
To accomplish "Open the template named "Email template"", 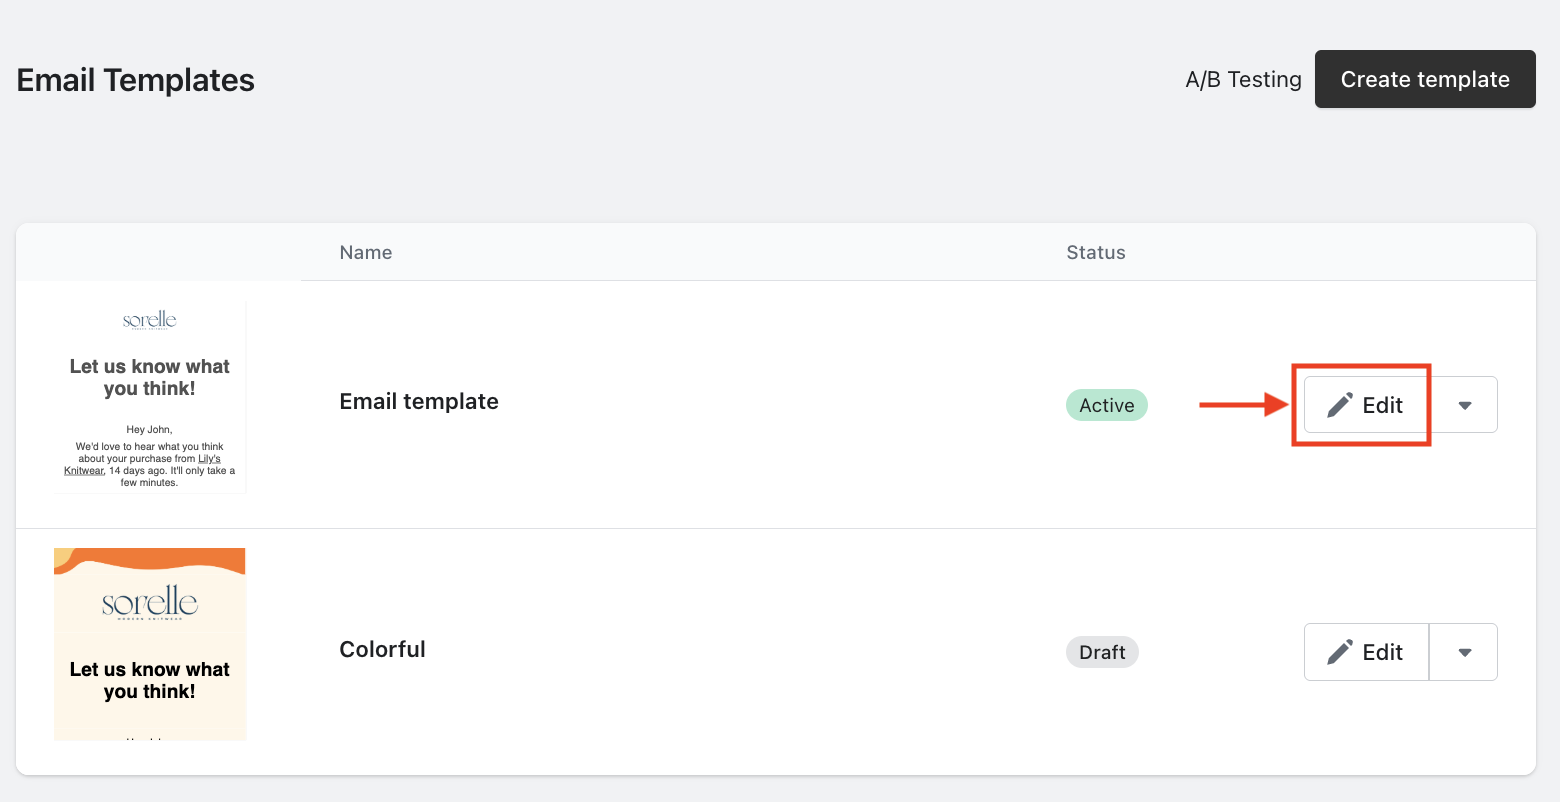I will coord(419,402).
